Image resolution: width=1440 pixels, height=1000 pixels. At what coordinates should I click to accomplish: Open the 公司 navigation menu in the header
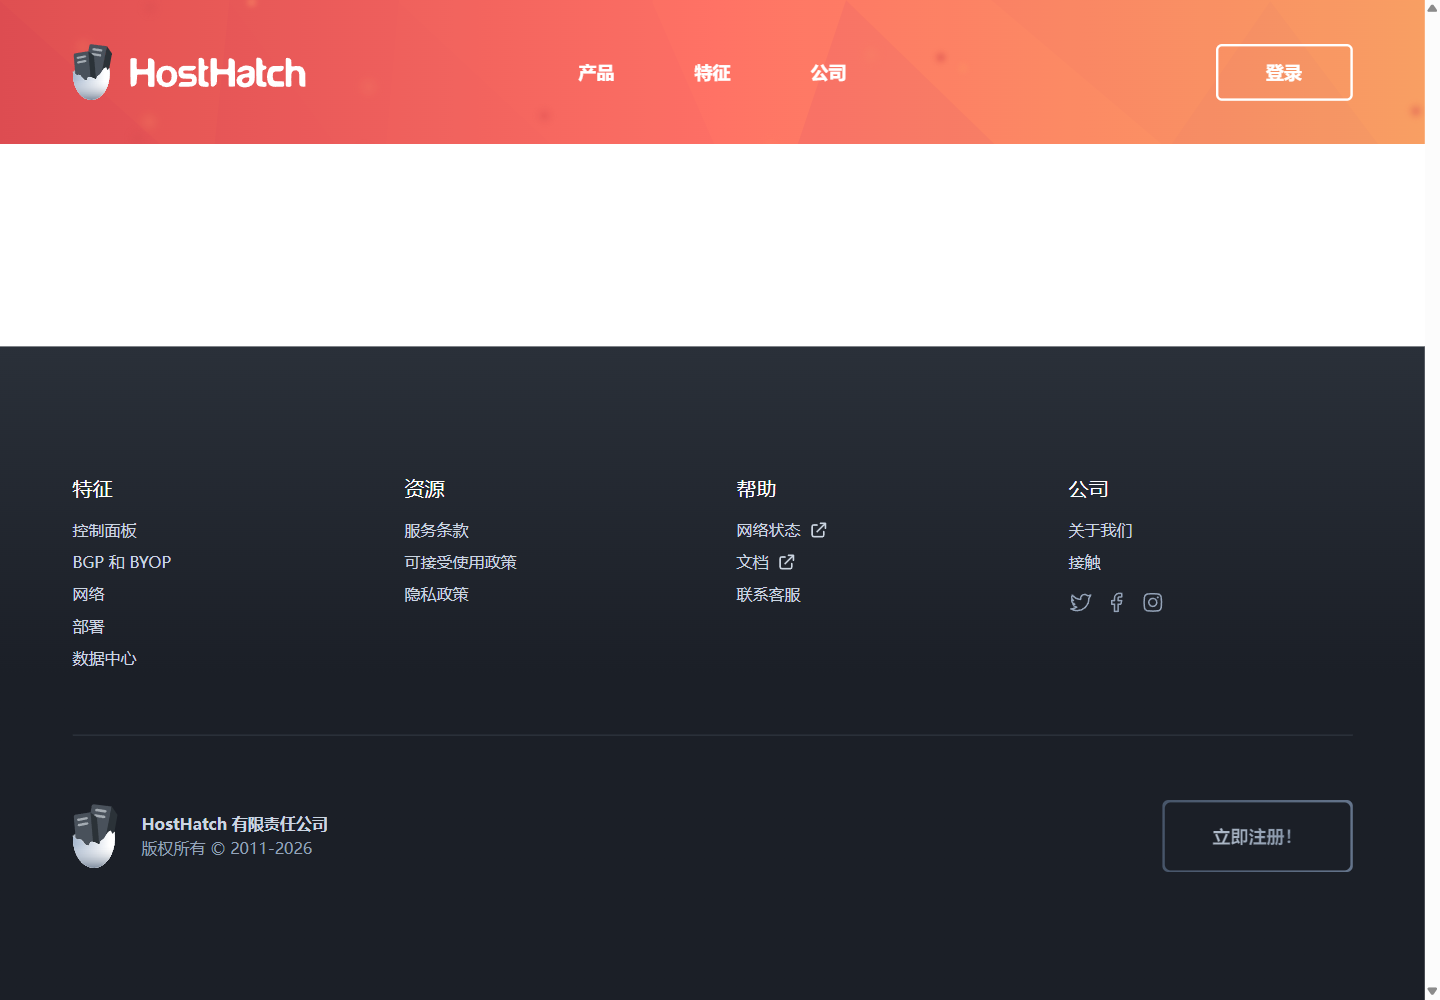[x=828, y=73]
